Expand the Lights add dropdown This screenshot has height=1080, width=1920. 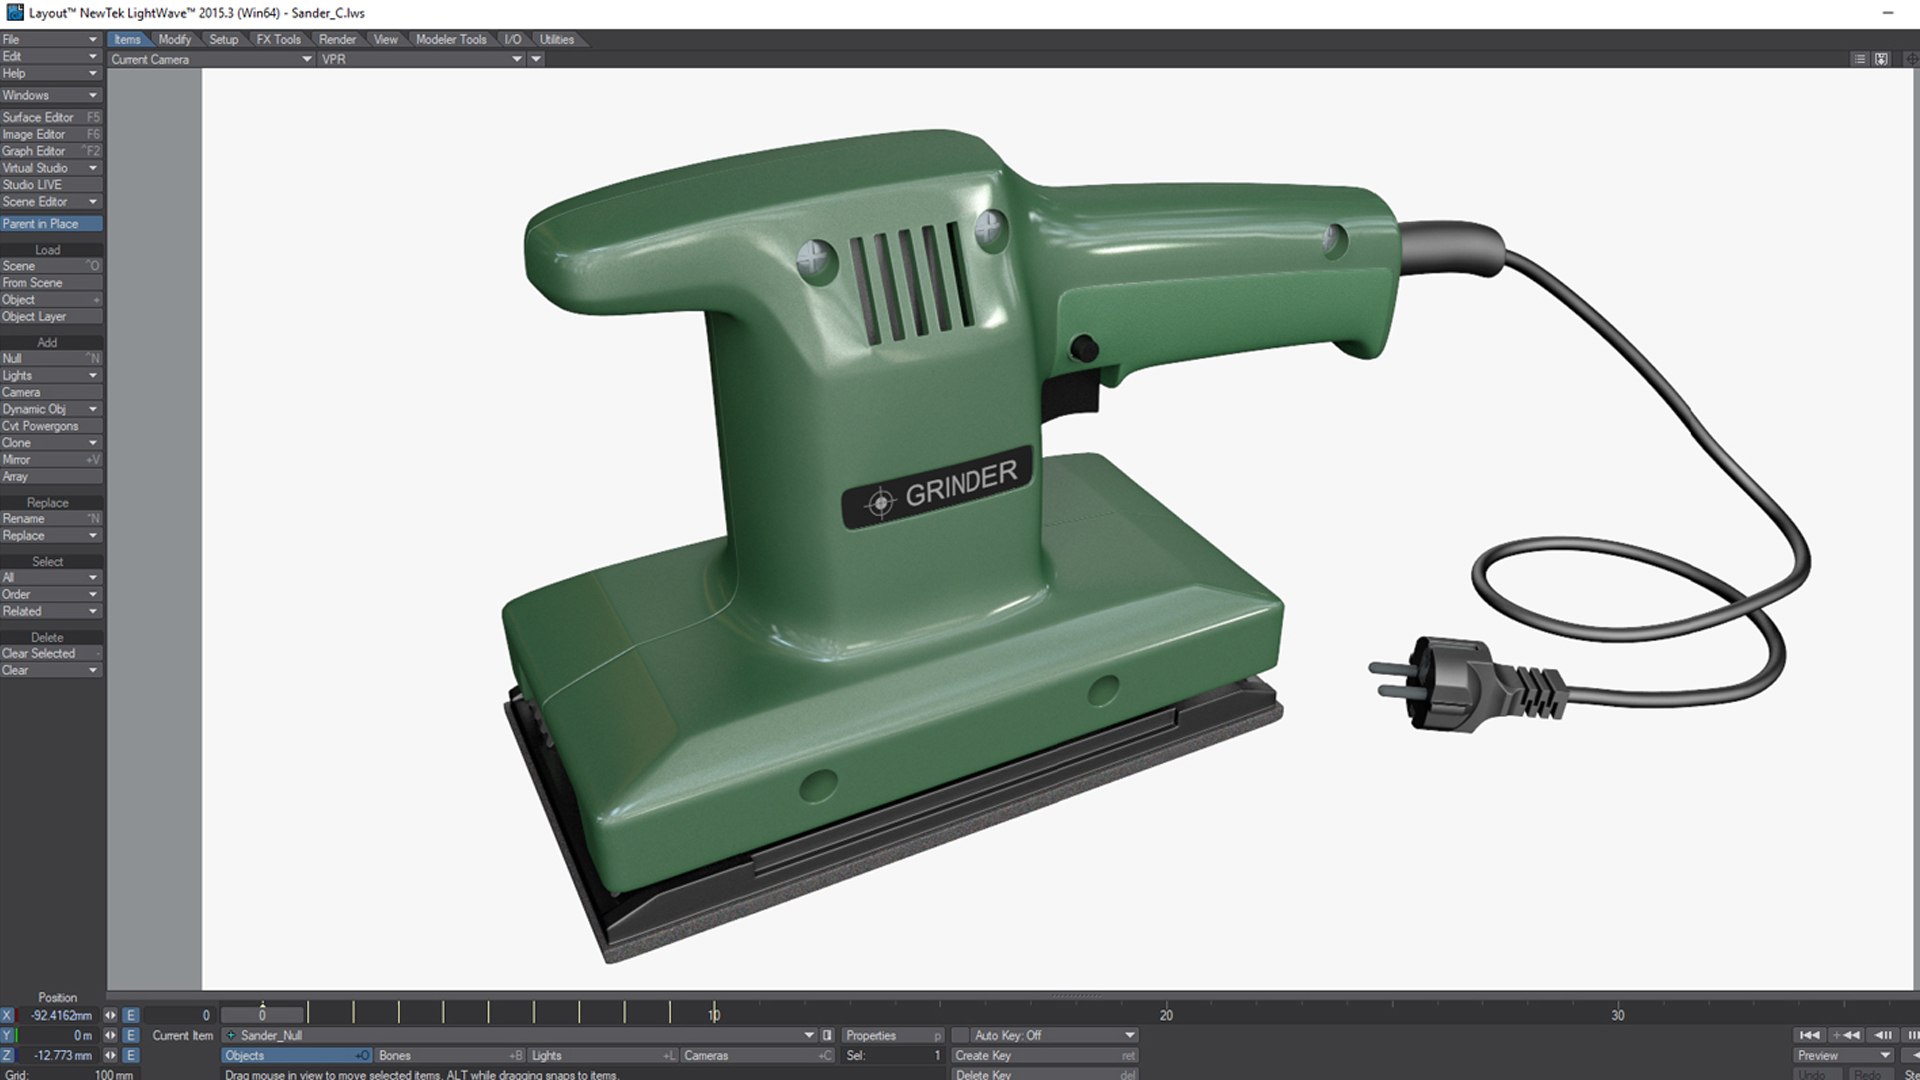coord(50,375)
